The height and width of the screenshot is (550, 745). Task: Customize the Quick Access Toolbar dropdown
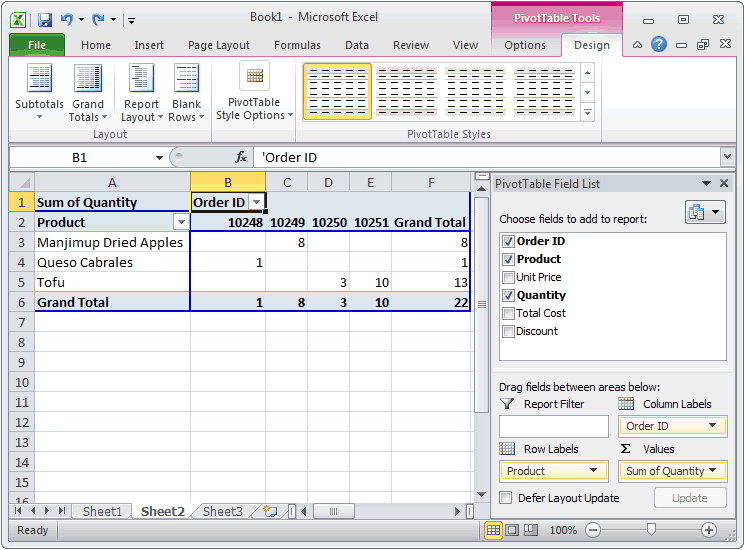coord(131,20)
